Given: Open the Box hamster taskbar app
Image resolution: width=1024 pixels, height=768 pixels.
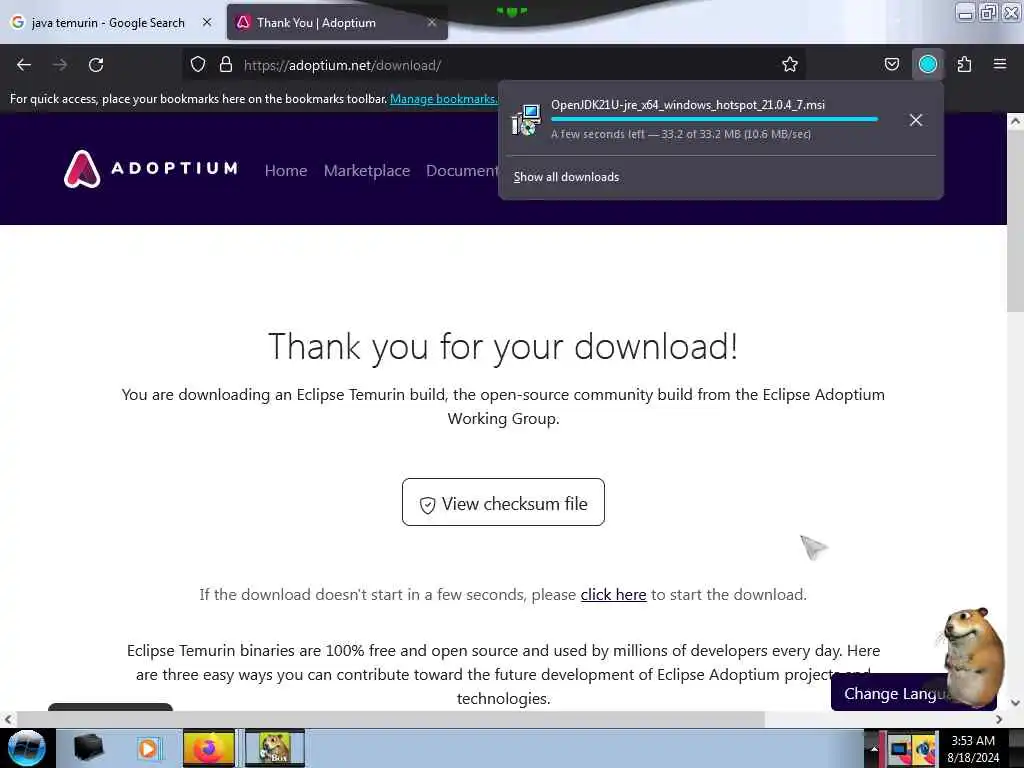Looking at the screenshot, I should tap(275, 748).
